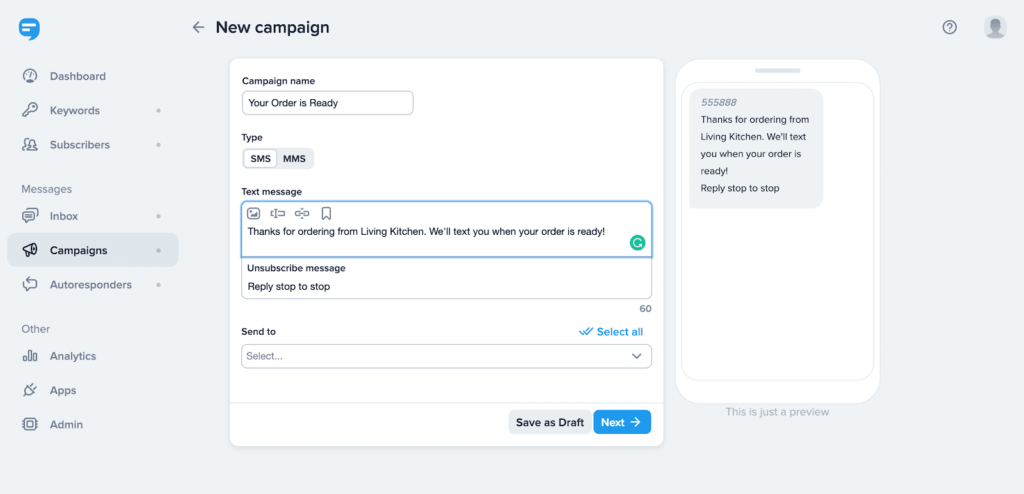
Task: Click the Select all link
Action: 611,332
